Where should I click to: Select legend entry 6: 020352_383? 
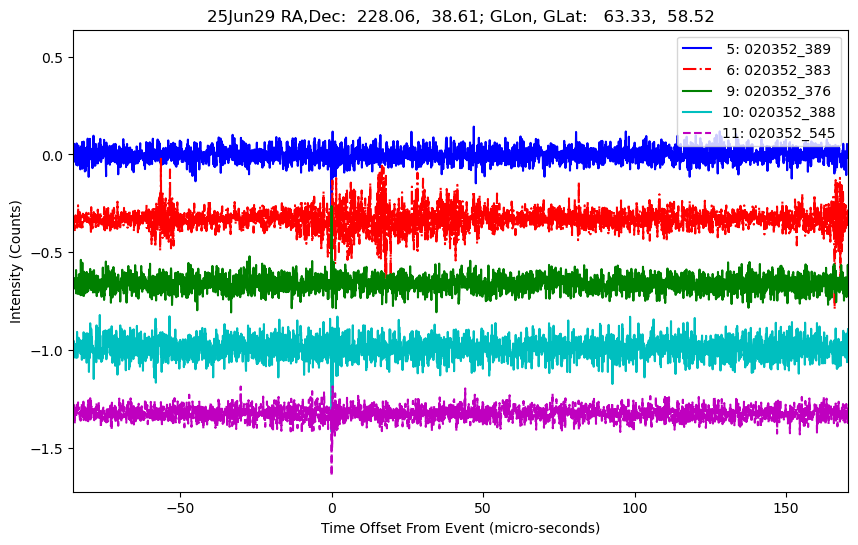click(x=779, y=70)
